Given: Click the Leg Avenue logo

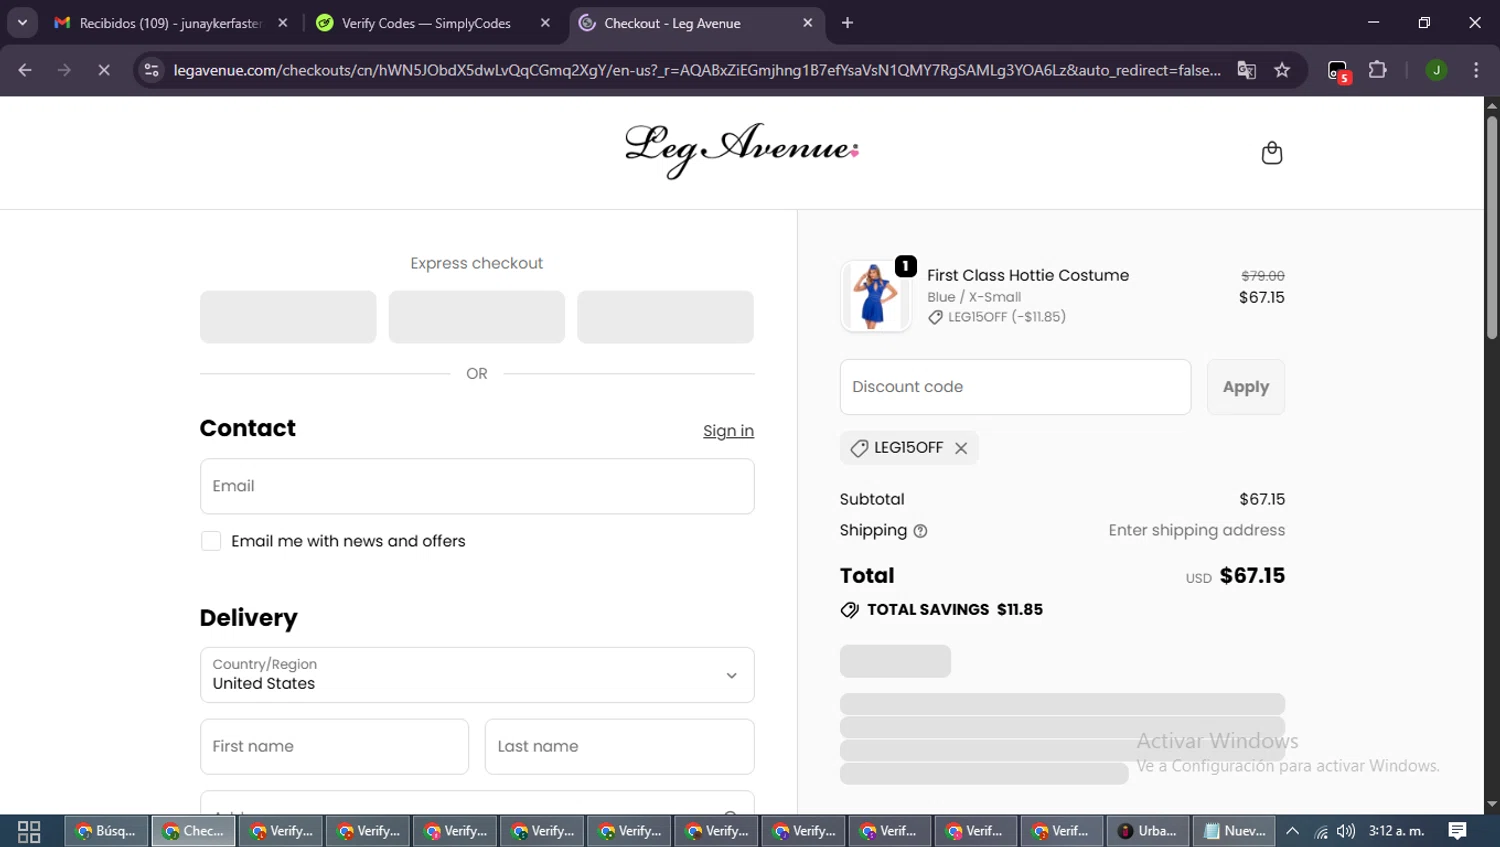Looking at the screenshot, I should pyautogui.click(x=742, y=151).
